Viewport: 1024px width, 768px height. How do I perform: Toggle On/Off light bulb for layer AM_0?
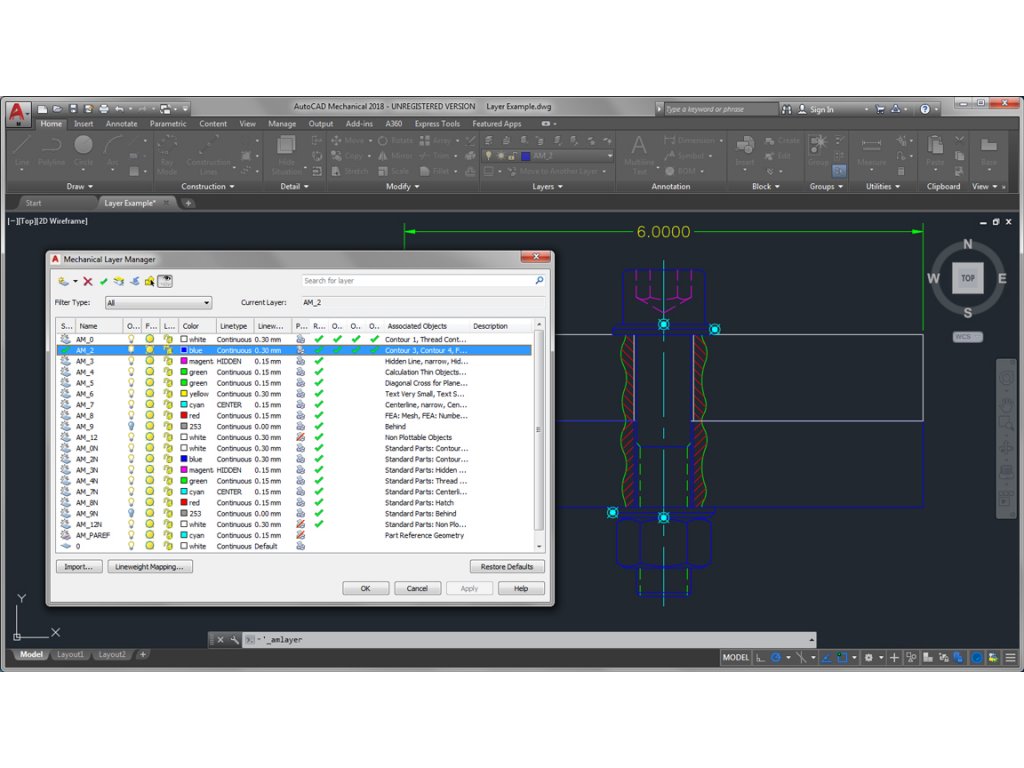[x=131, y=340]
